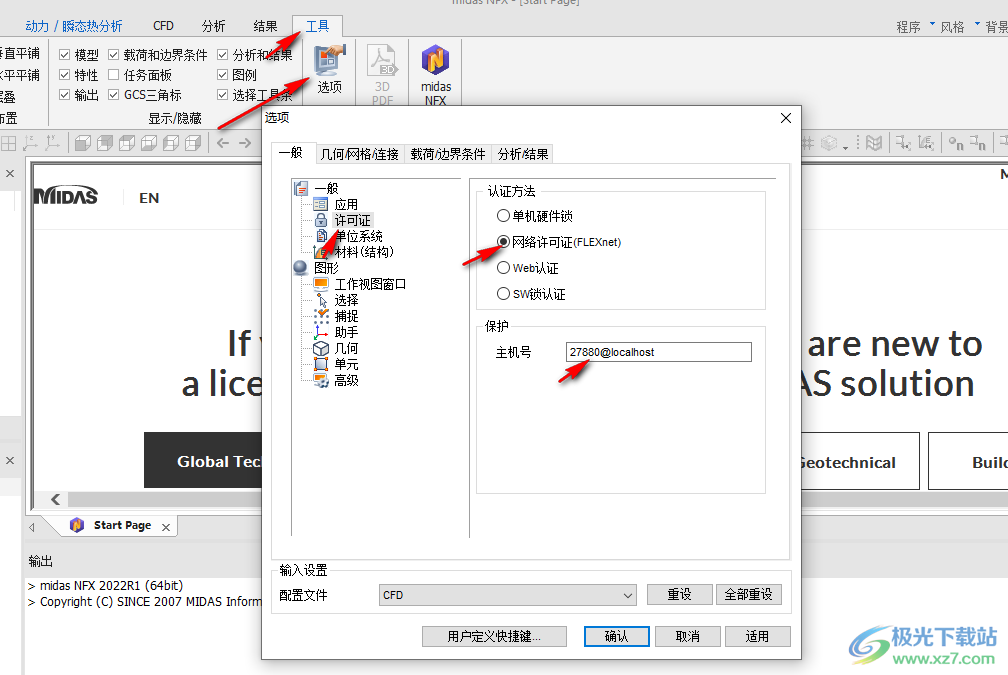Open the 选项 (Options) tool icon

[330, 60]
